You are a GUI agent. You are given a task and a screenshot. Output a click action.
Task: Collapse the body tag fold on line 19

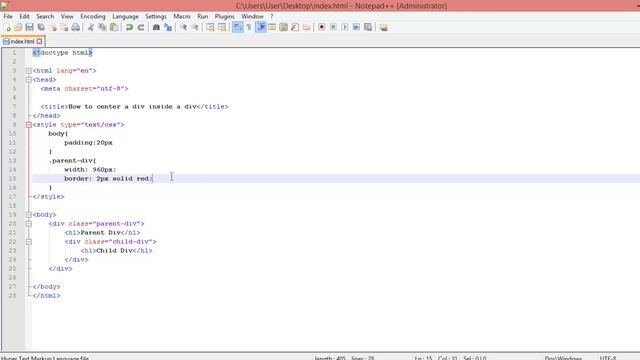click(x=29, y=215)
